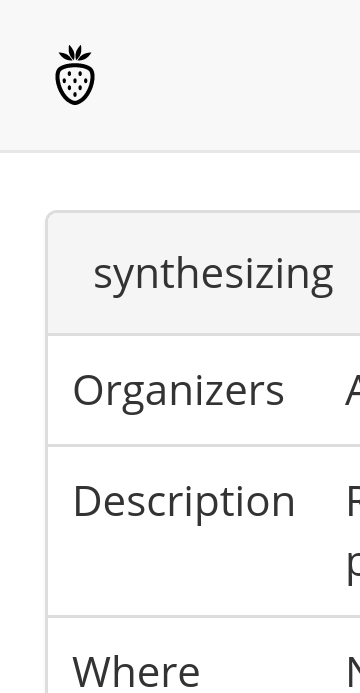Click the "synthesizing" card title
The image size is (360, 693).
(x=213, y=274)
